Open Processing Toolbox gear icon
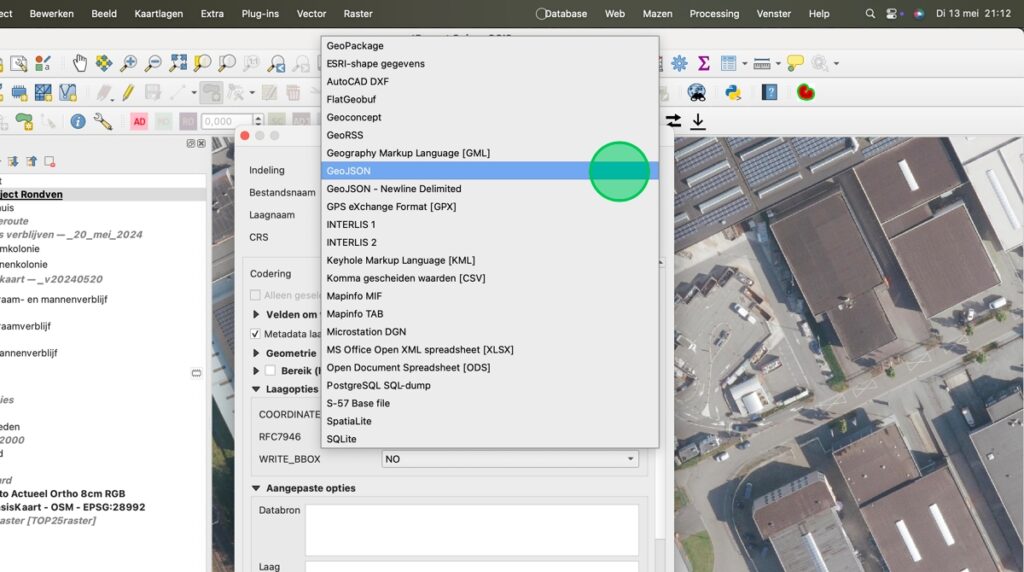The height and width of the screenshot is (572, 1024). tap(679, 64)
